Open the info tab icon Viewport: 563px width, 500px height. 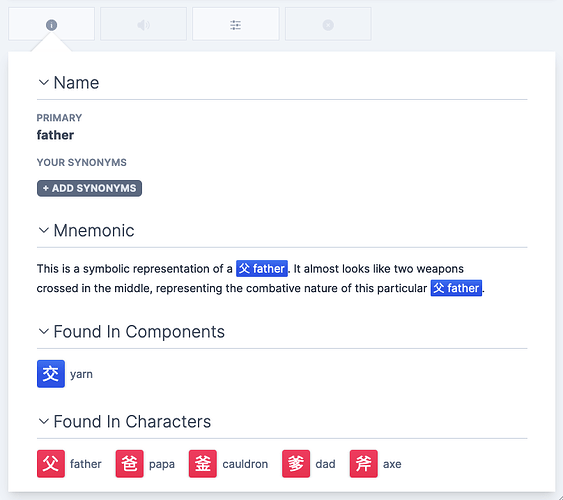pos(51,25)
